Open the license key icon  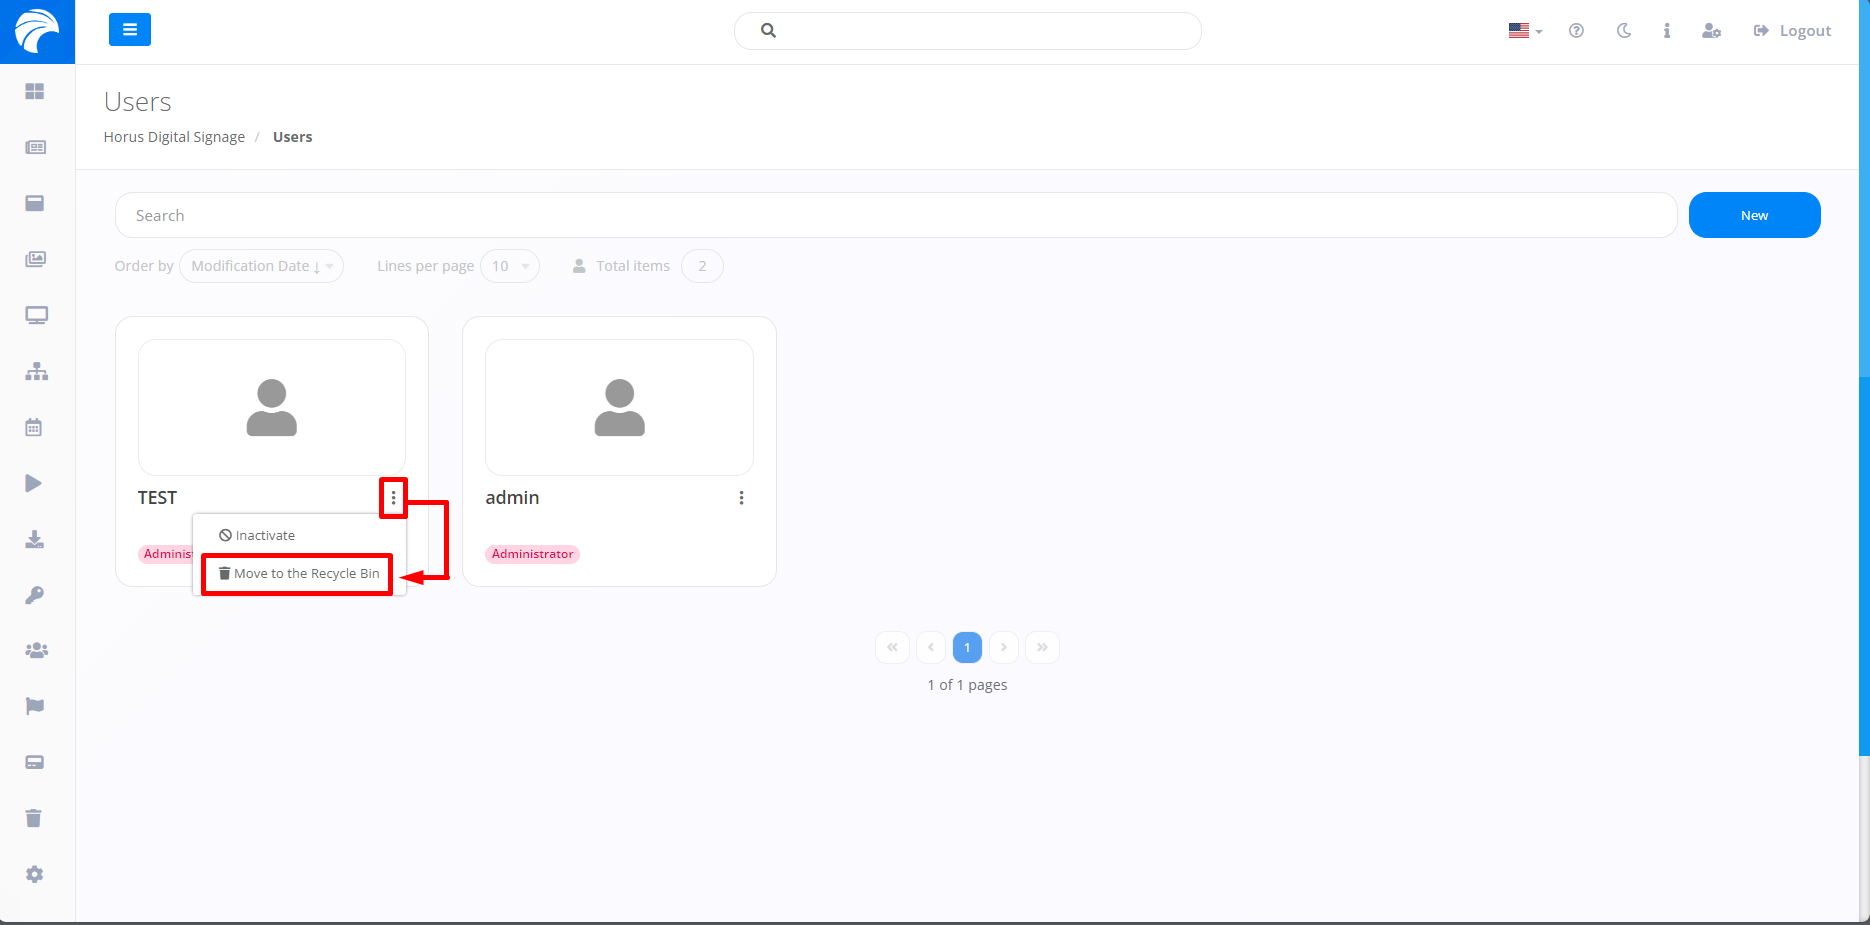[x=35, y=595]
